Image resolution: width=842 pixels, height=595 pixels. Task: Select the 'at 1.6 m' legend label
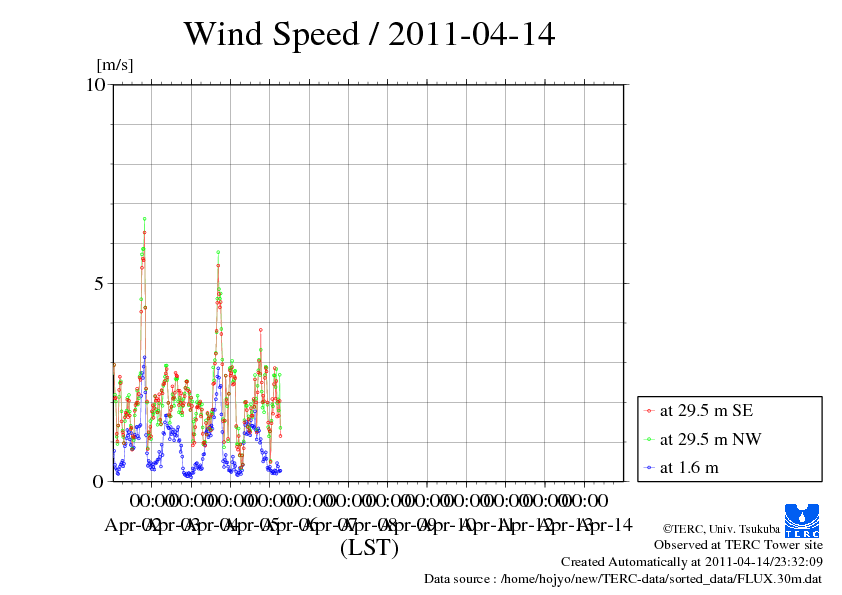pyautogui.click(x=689, y=467)
